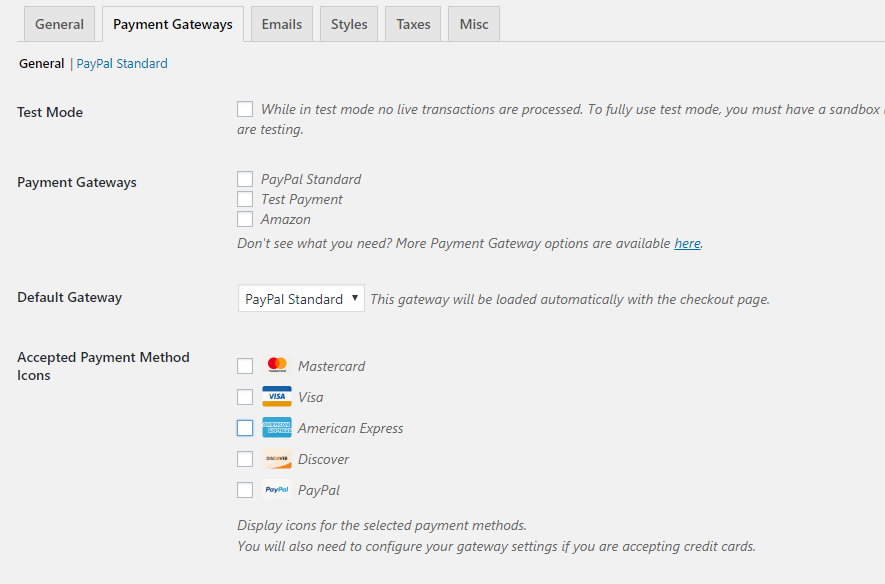Click the 'Visa' label text
Image resolution: width=885 pixels, height=584 pixels.
(310, 397)
